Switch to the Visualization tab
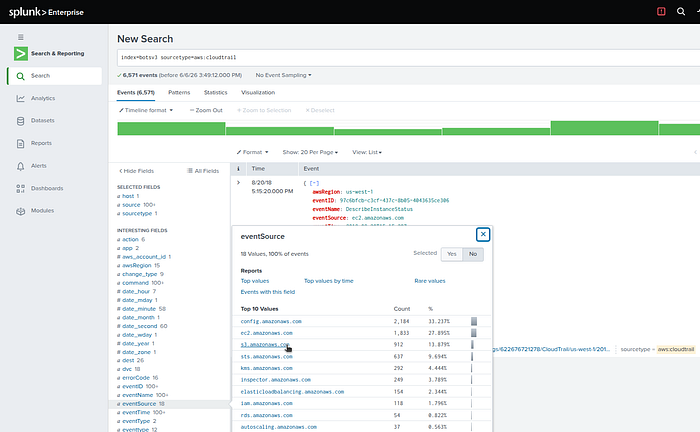Screen dimensions: 700x432 click(x=258, y=92)
